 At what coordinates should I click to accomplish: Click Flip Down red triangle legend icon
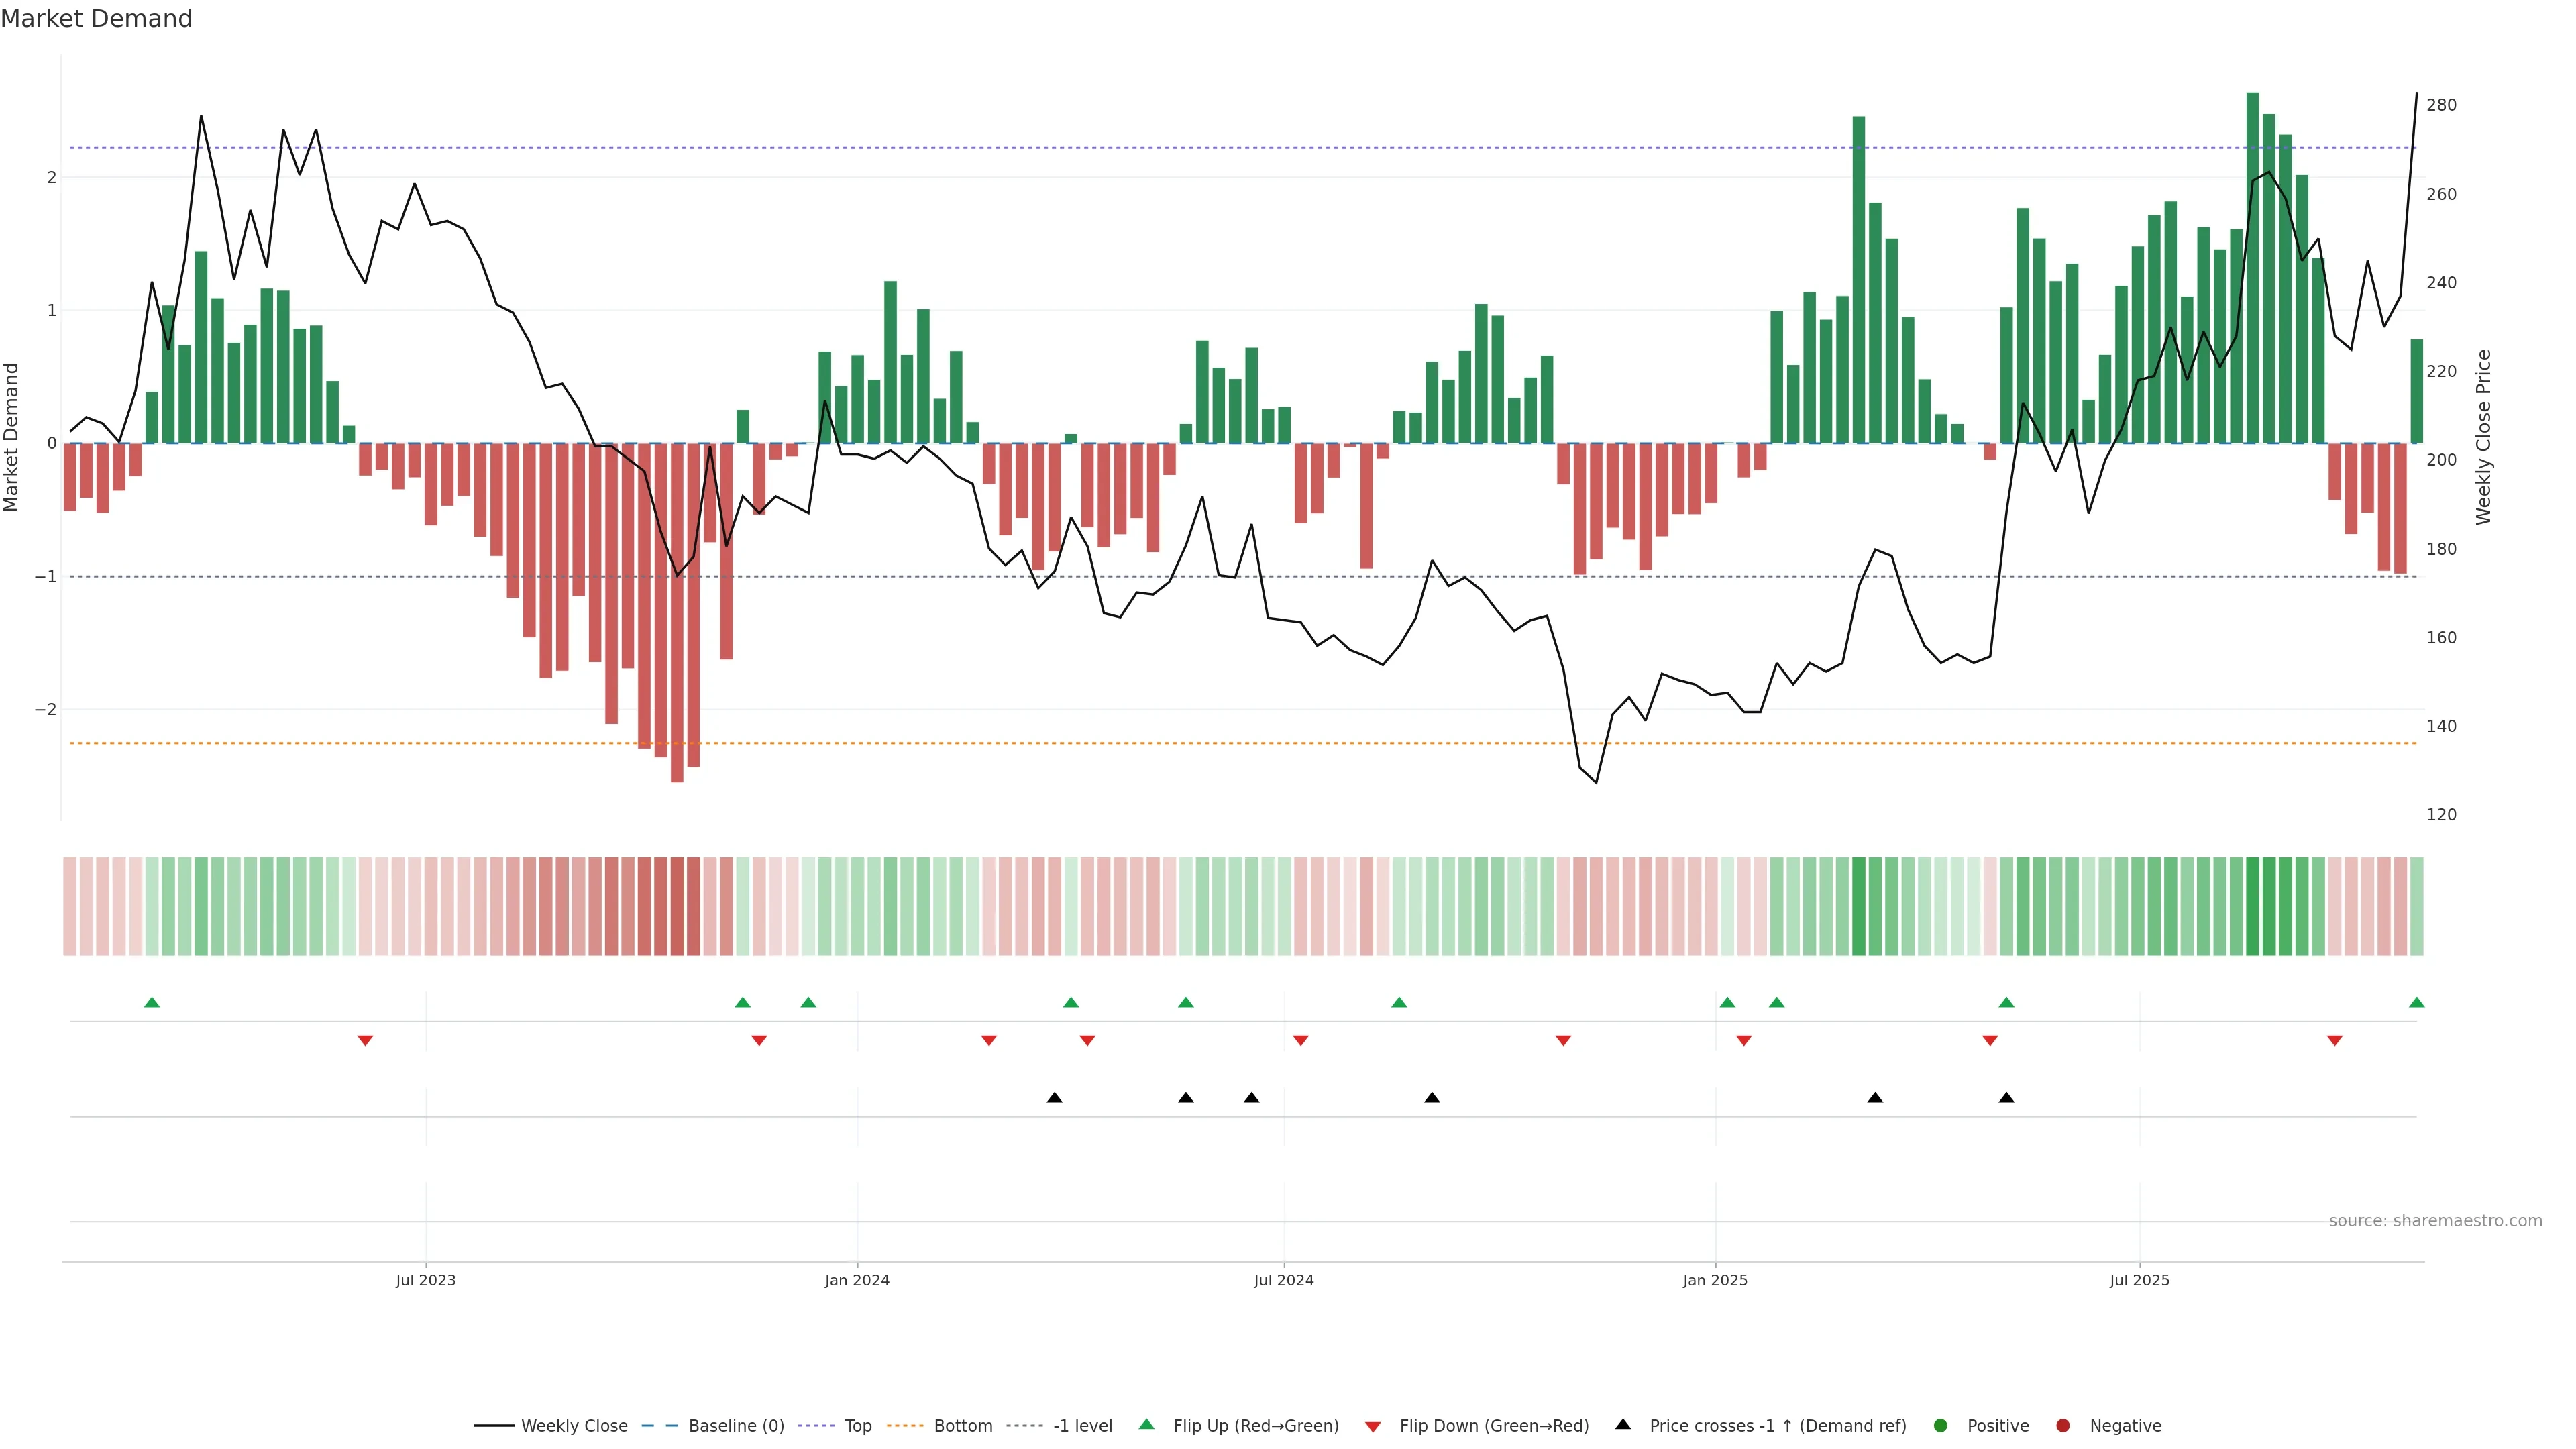point(1373,1426)
